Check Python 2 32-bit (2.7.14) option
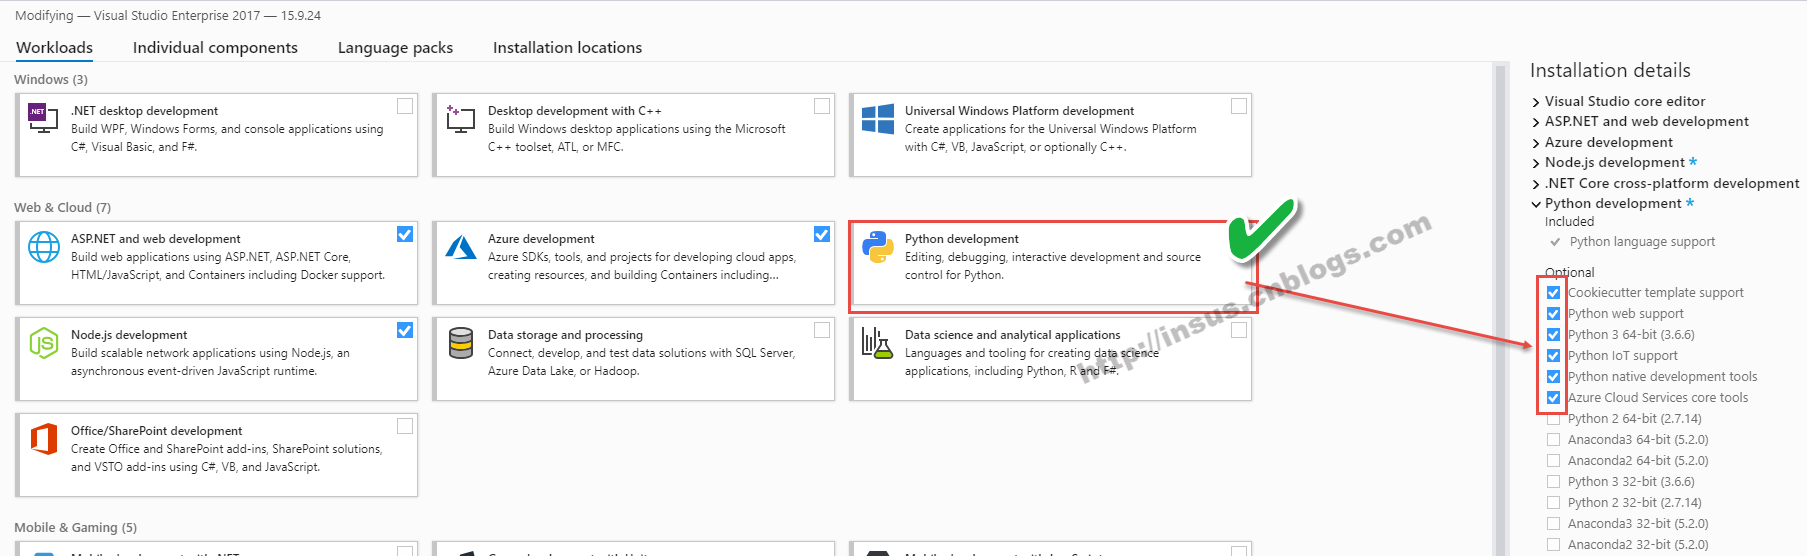The width and height of the screenshot is (1807, 556). (1553, 503)
